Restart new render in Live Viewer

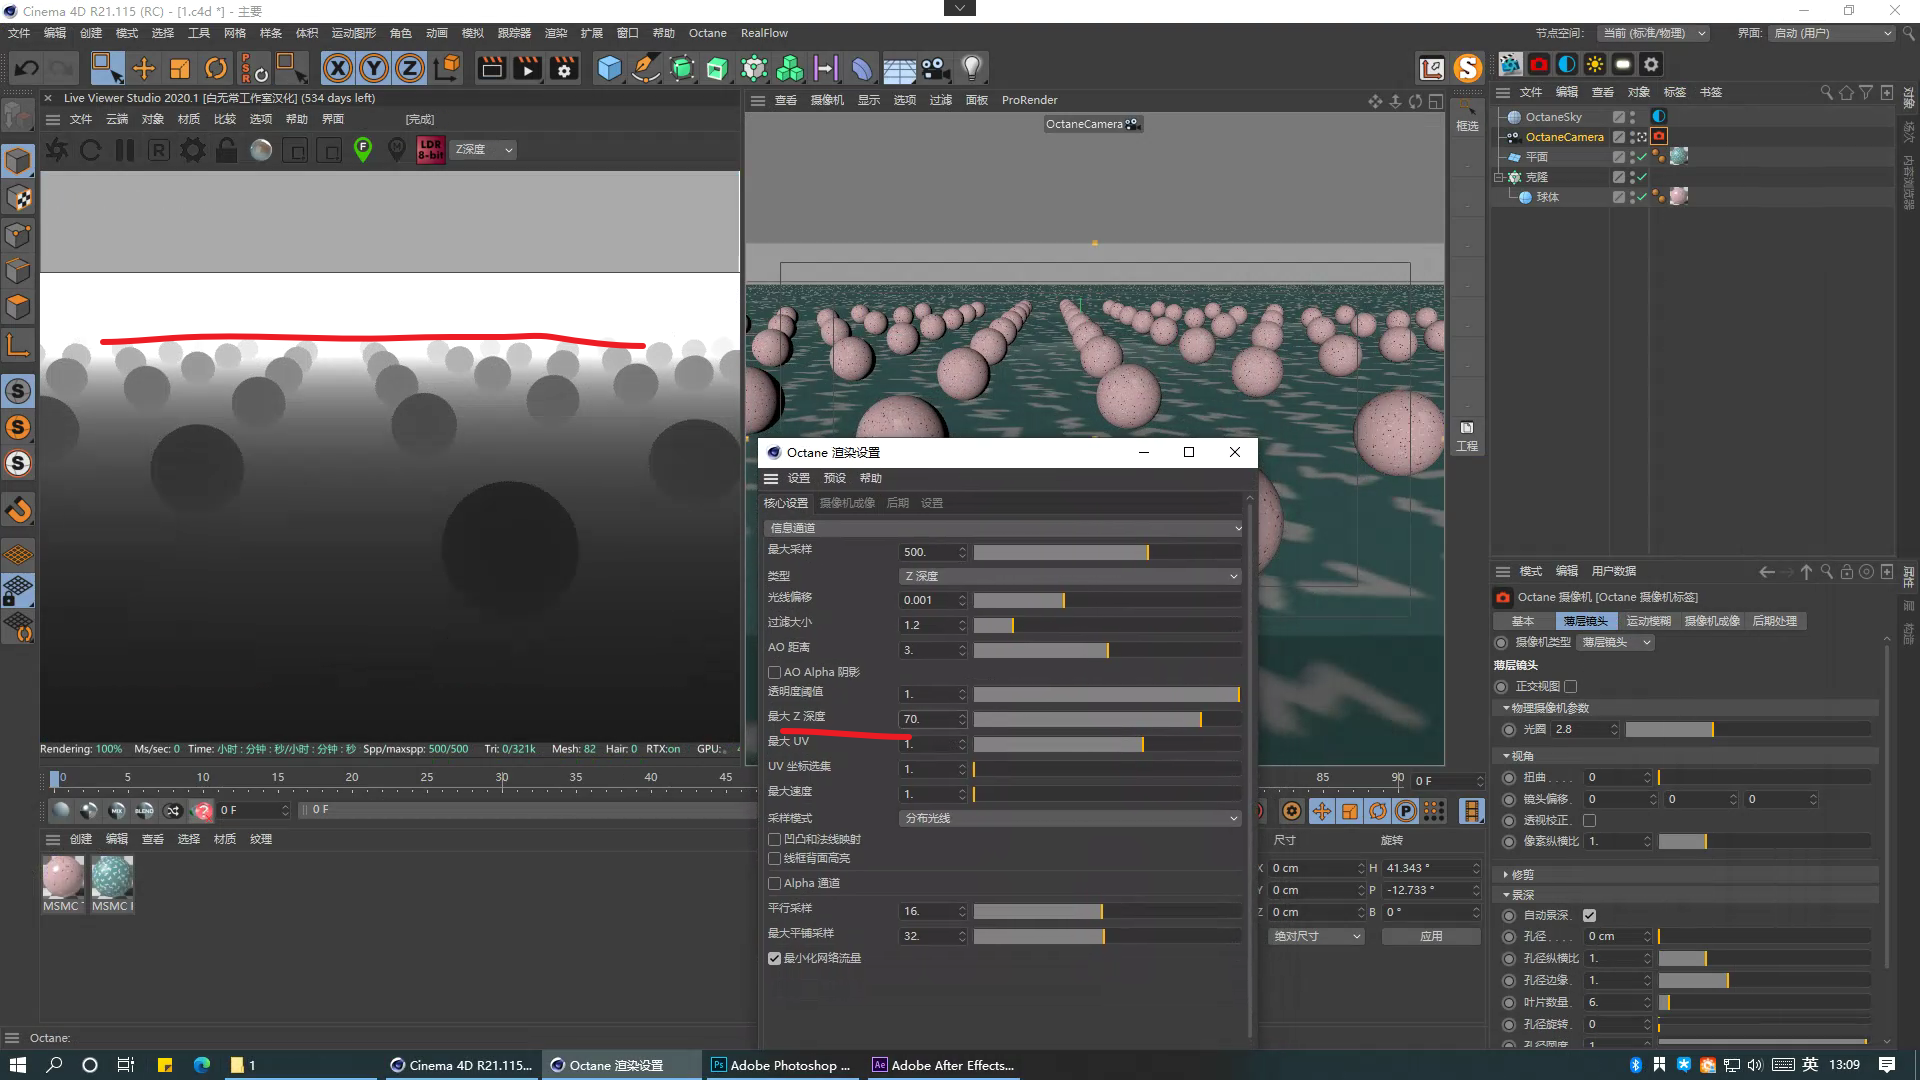90,150
